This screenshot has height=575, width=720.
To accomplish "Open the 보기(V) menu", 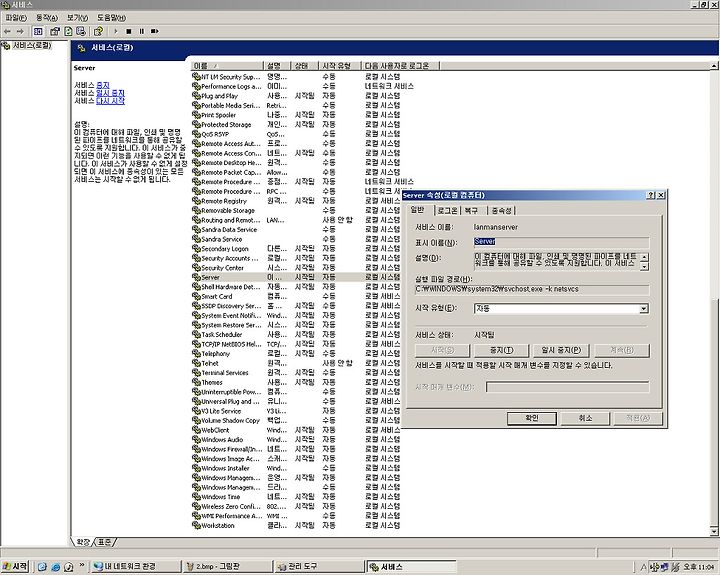I will (77, 17).
